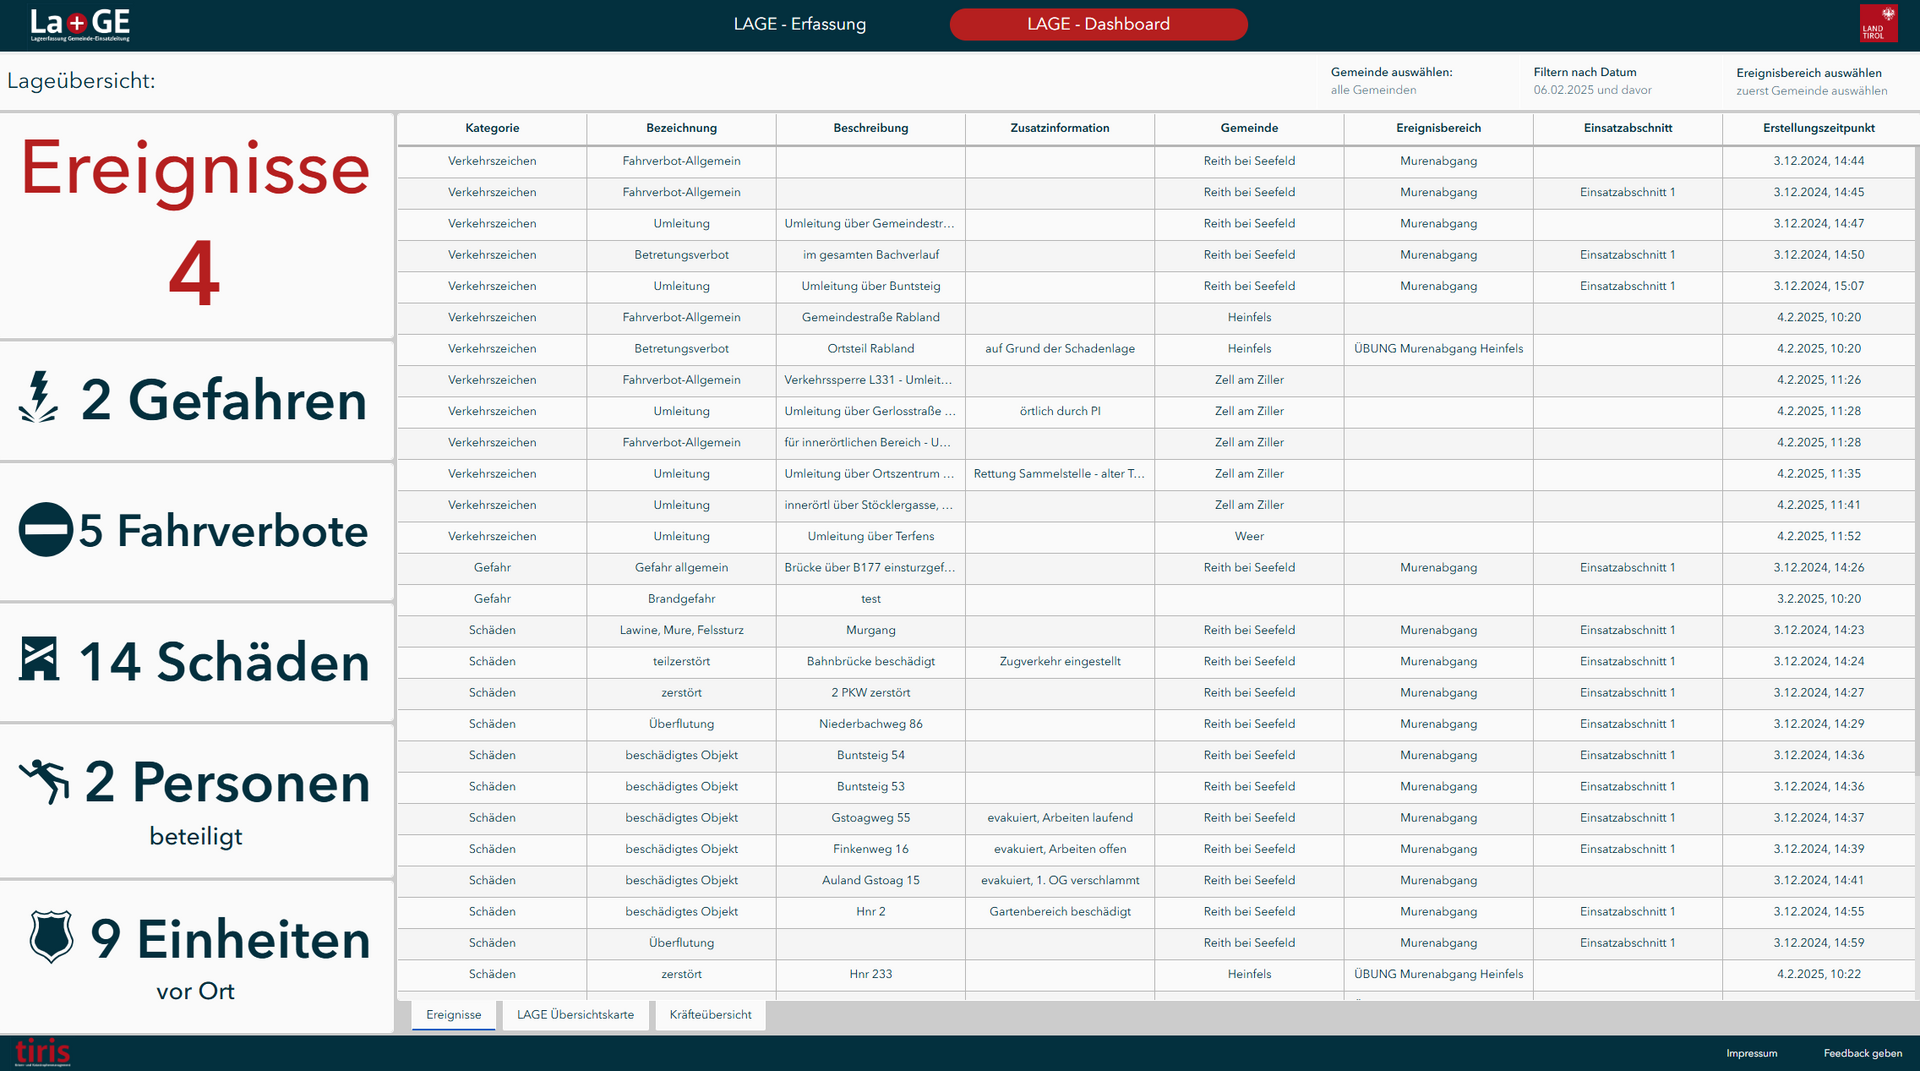The height and width of the screenshot is (1071, 1920).
Task: Click the tiris logo in footer
Action: (x=43, y=1052)
